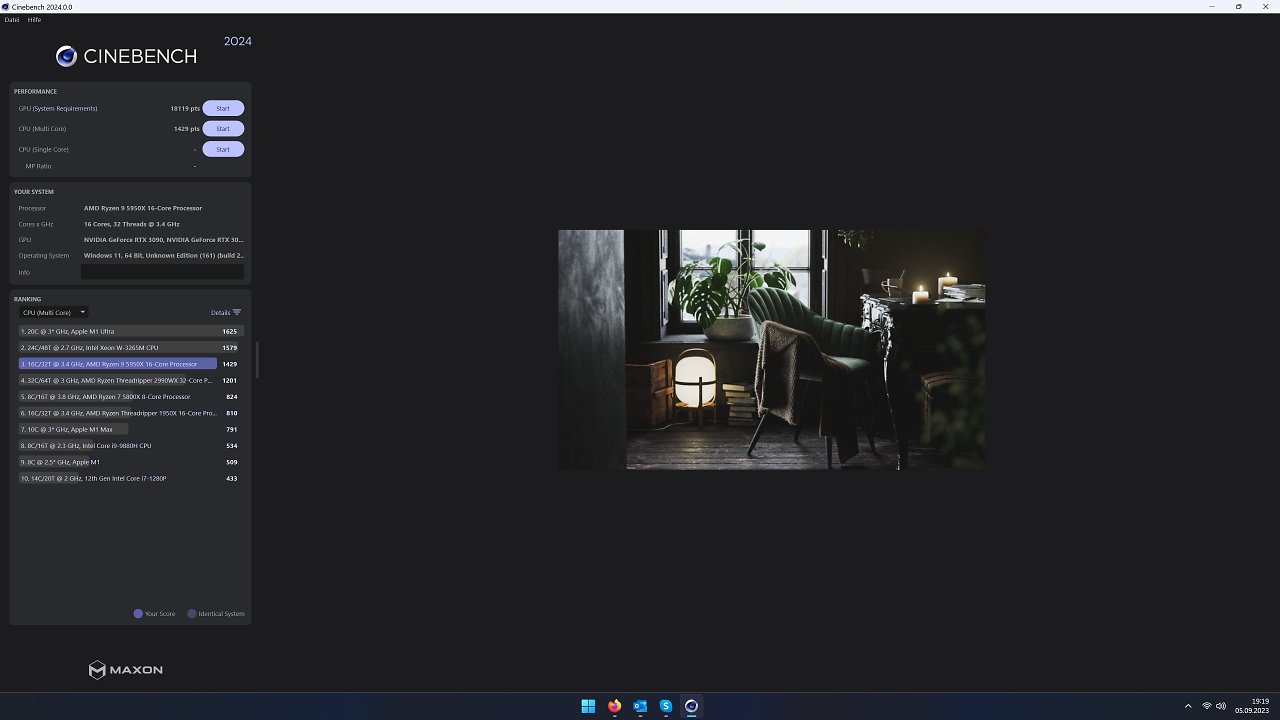Select the Intel Core i9-9880H ranking row

(131, 445)
